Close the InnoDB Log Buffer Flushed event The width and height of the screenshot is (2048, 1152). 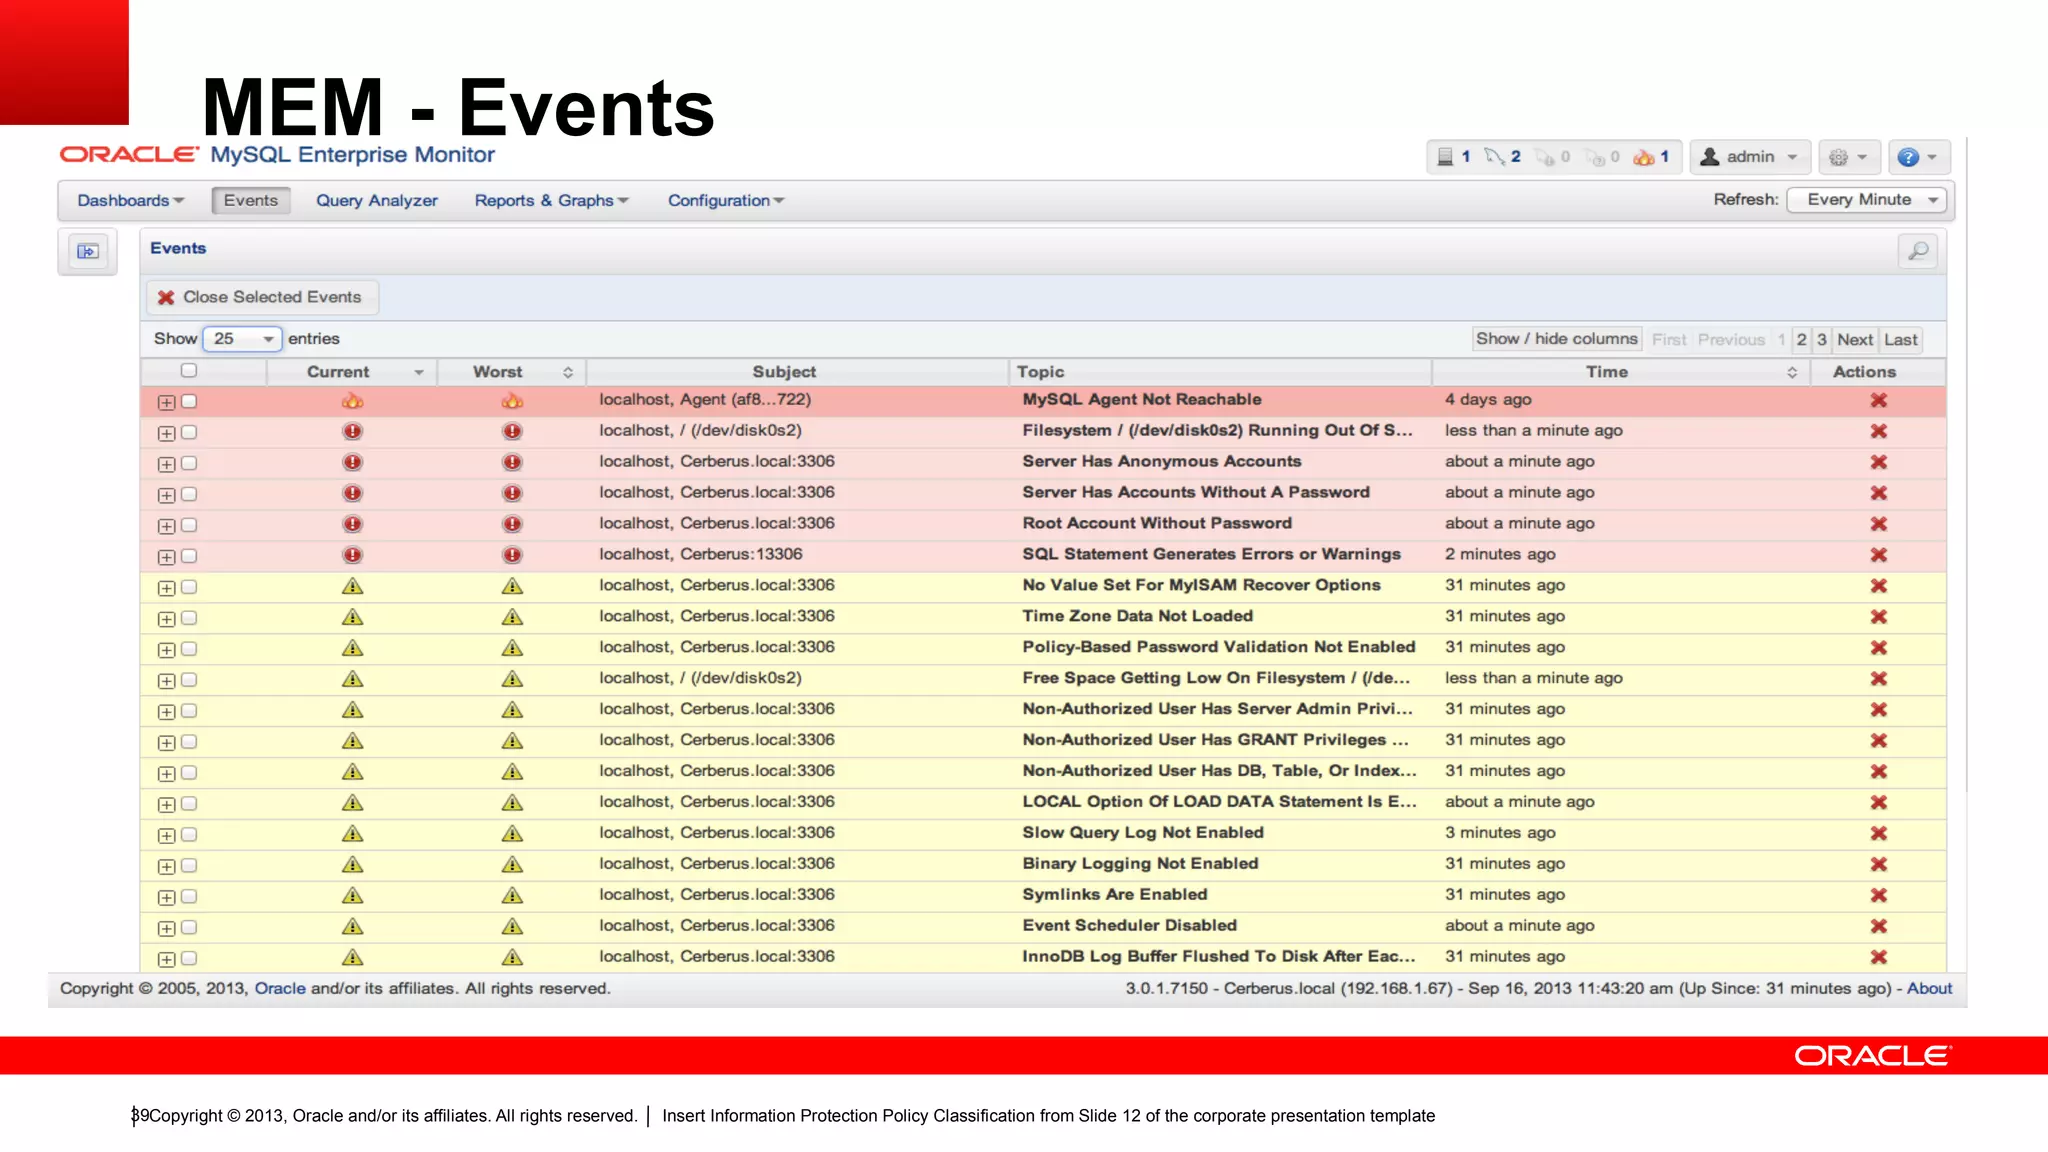[1878, 957]
